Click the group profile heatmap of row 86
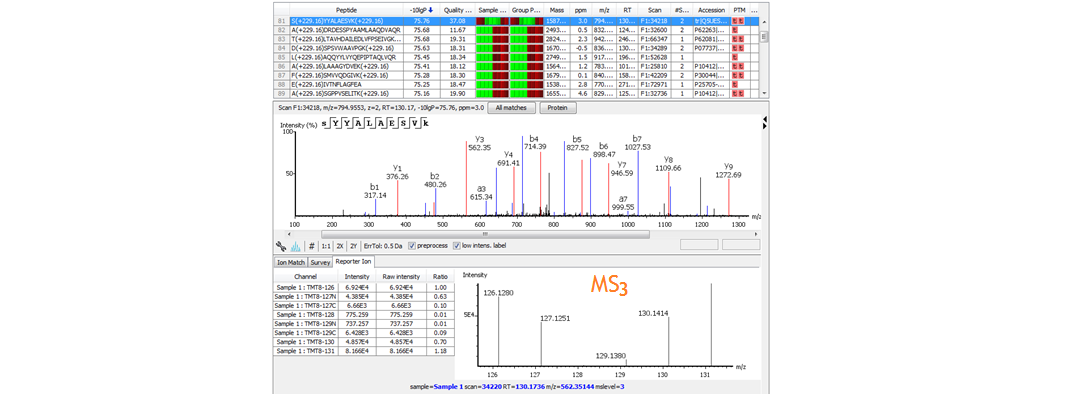 tap(526, 67)
